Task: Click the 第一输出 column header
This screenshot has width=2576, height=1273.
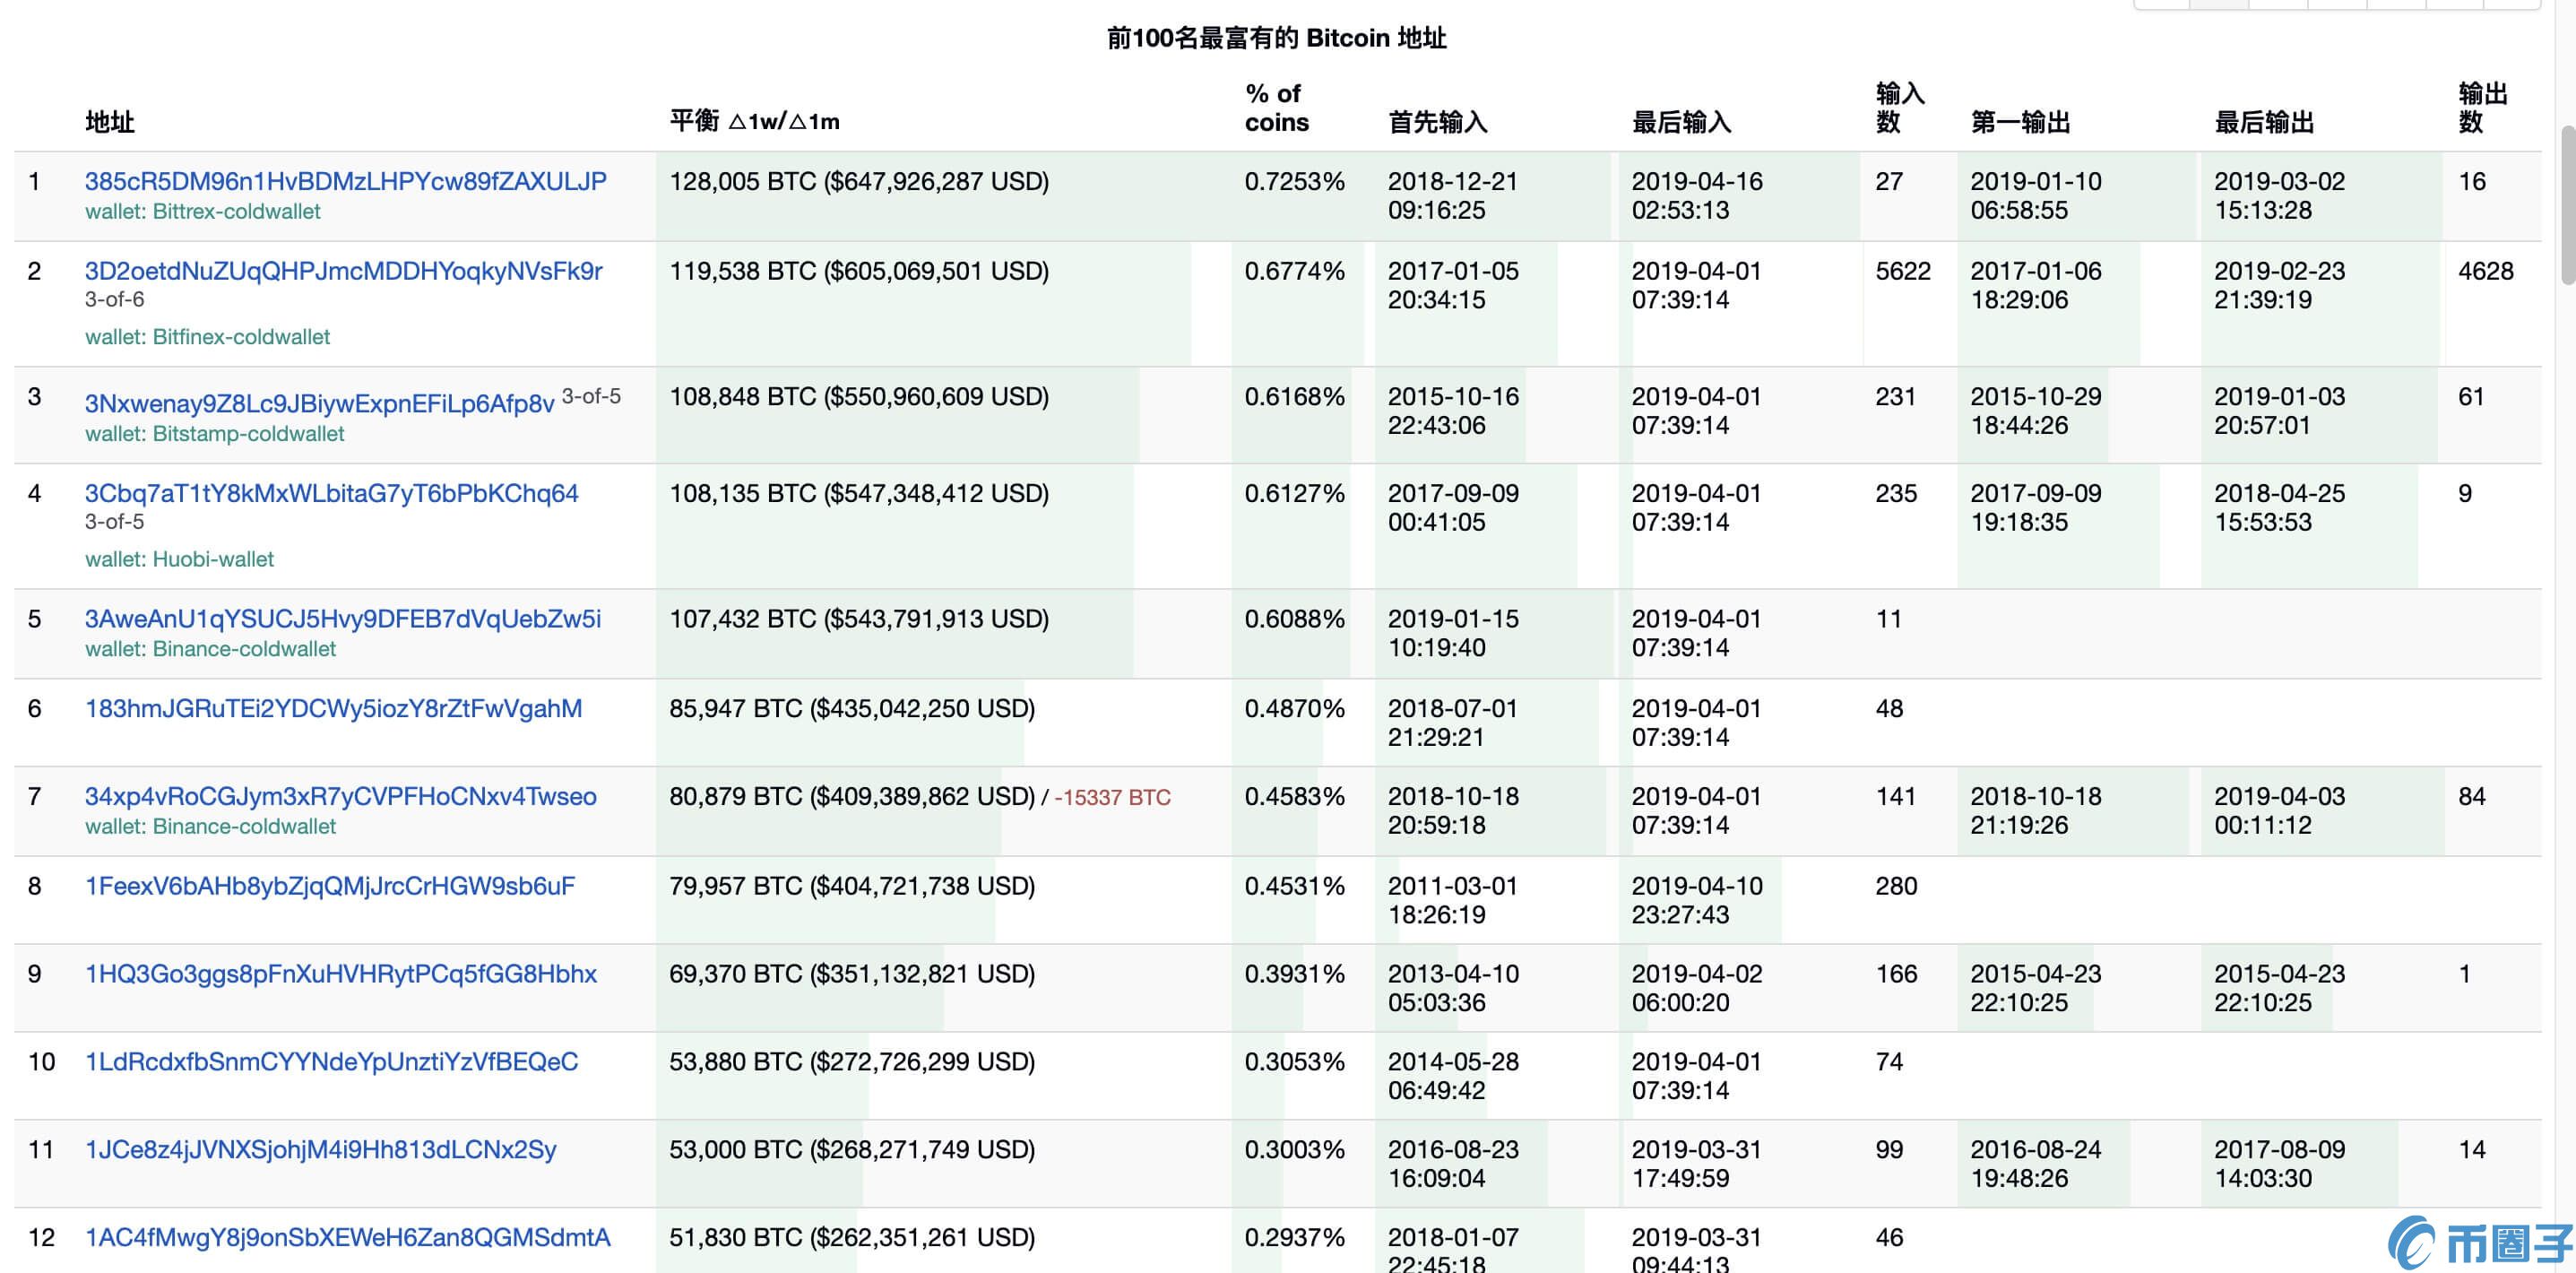Action: click(x=2020, y=122)
